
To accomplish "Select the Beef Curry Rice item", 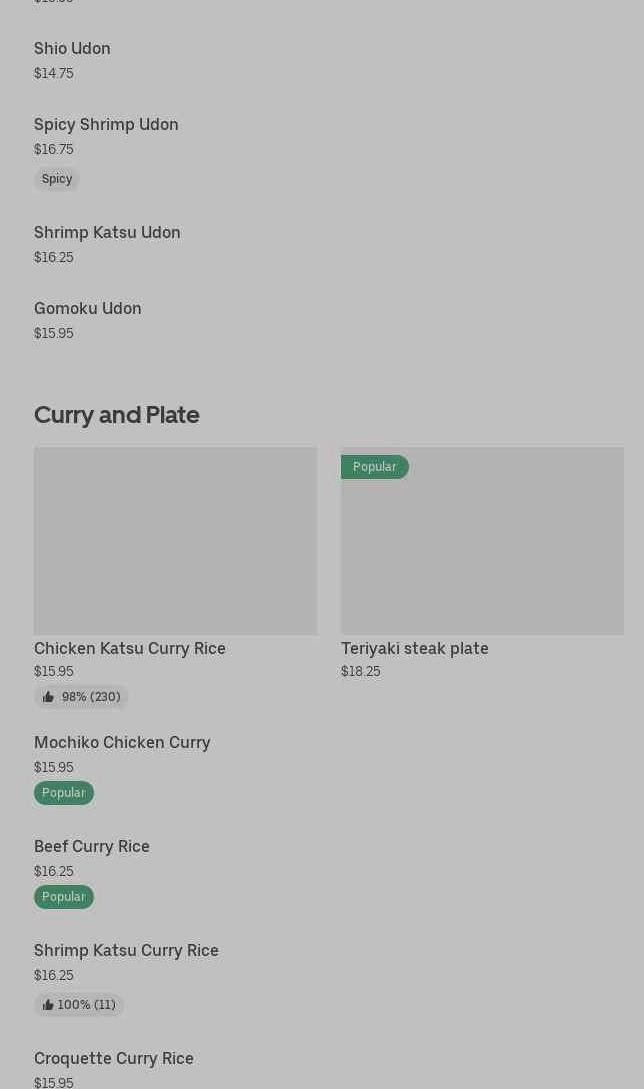I will tap(92, 846).
